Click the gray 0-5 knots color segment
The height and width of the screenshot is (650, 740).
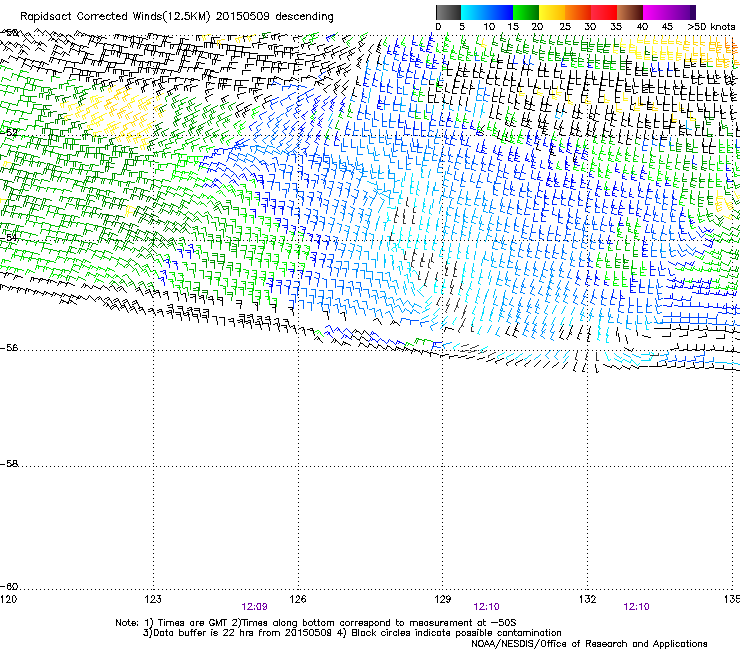point(448,12)
